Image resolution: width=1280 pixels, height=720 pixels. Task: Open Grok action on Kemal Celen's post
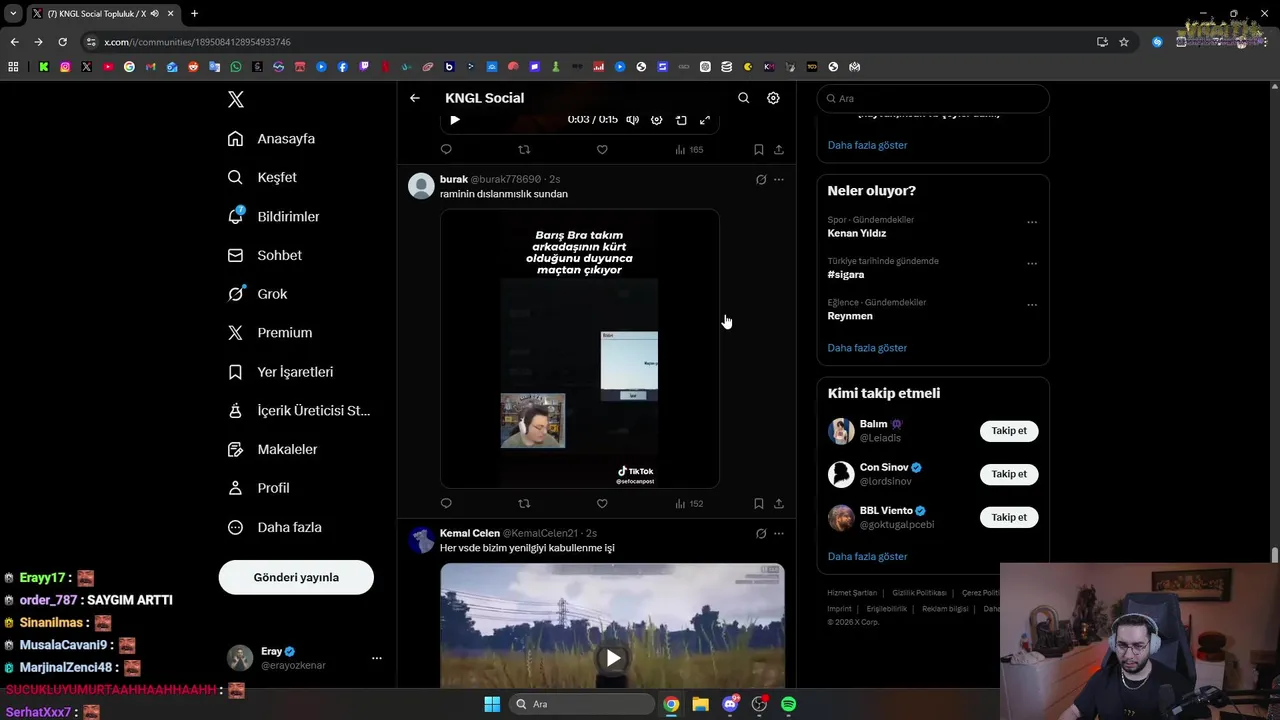click(x=761, y=534)
